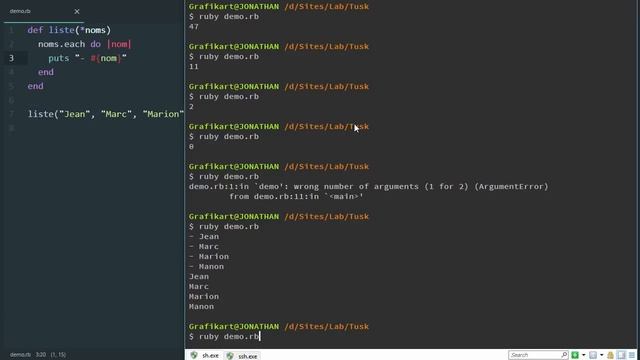Open dropdown next to console list icon
The height and width of the screenshot is (360, 640).
tap(602, 355)
